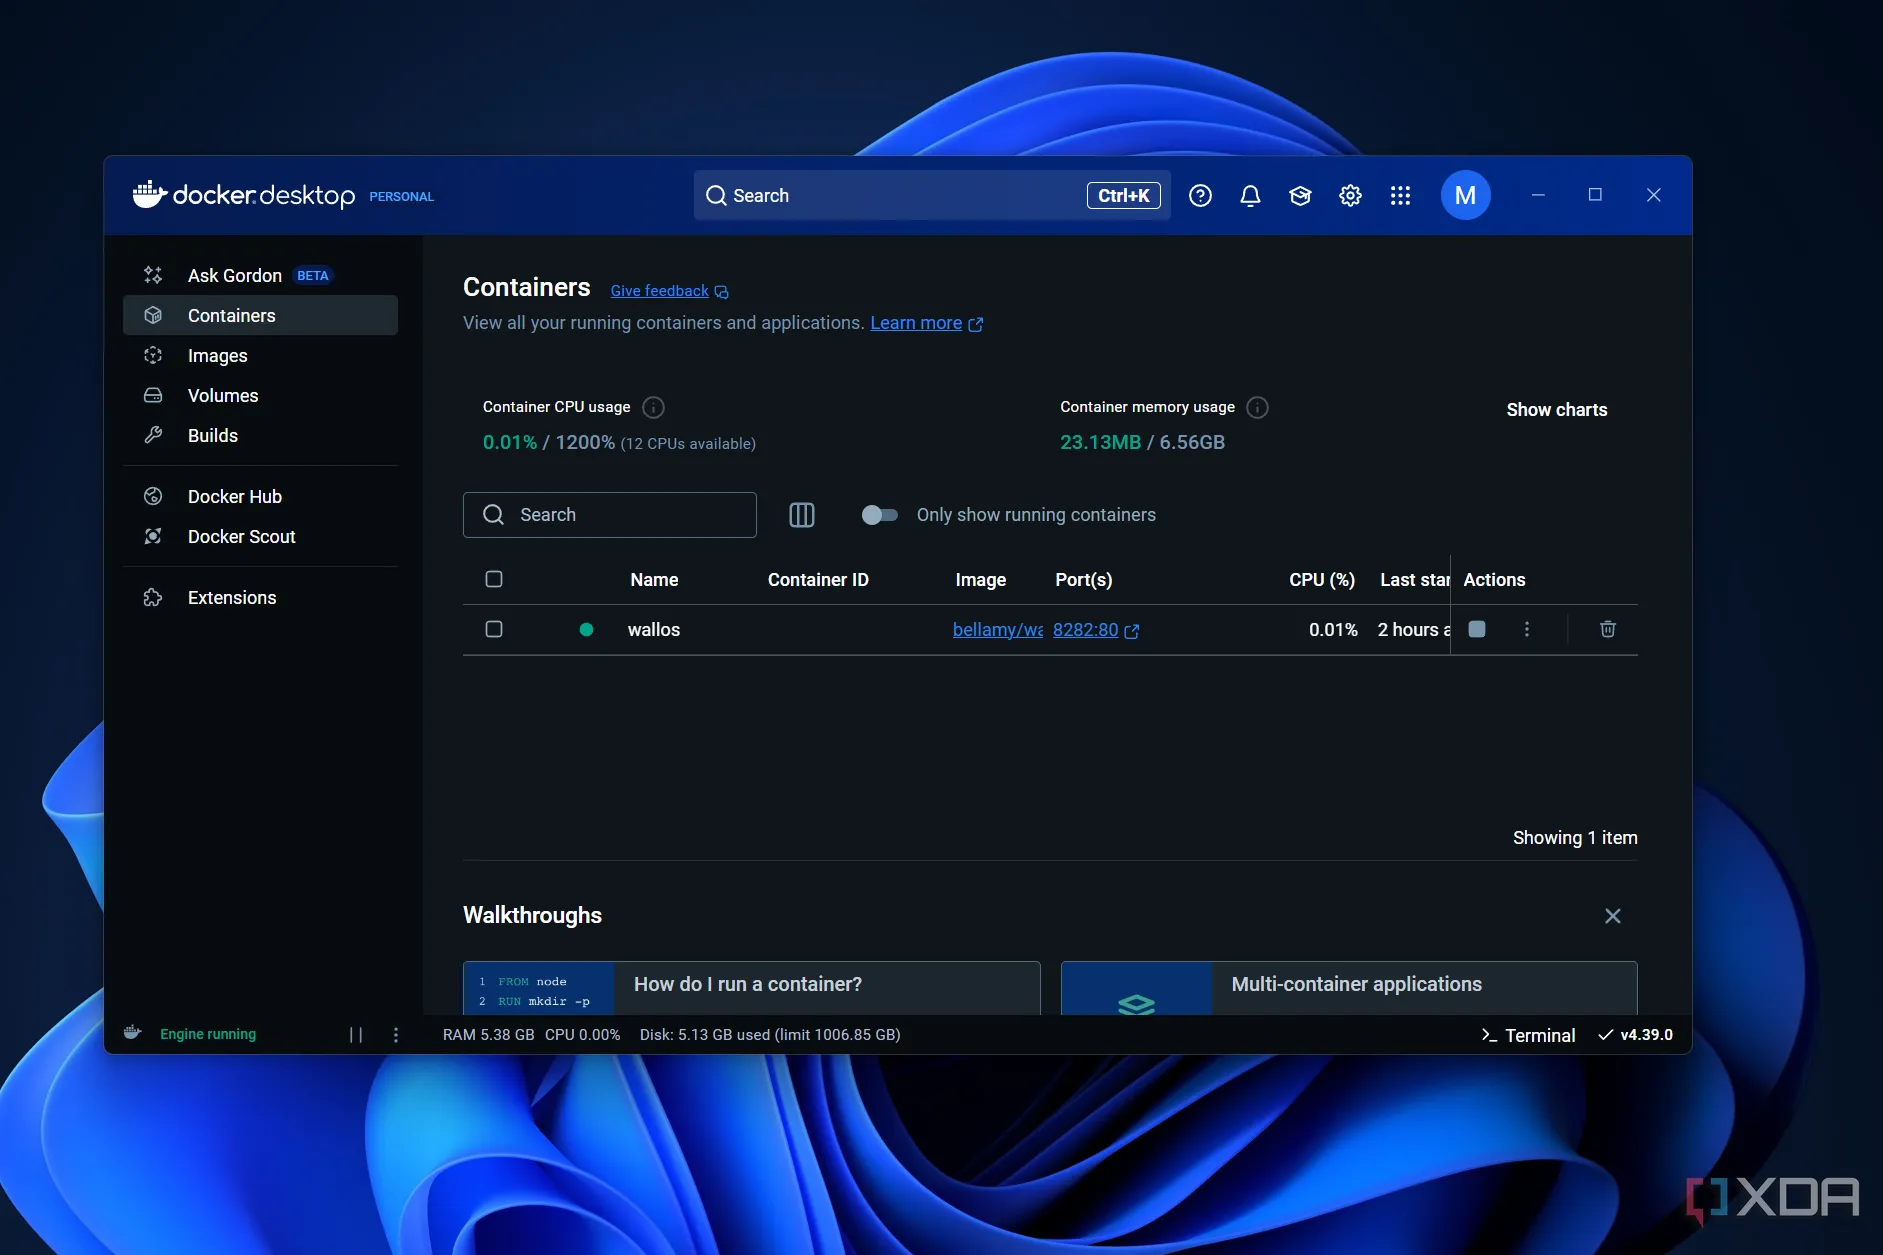Pause the Docker engine
Screen dimensions: 1883x1255
pos(356,1035)
